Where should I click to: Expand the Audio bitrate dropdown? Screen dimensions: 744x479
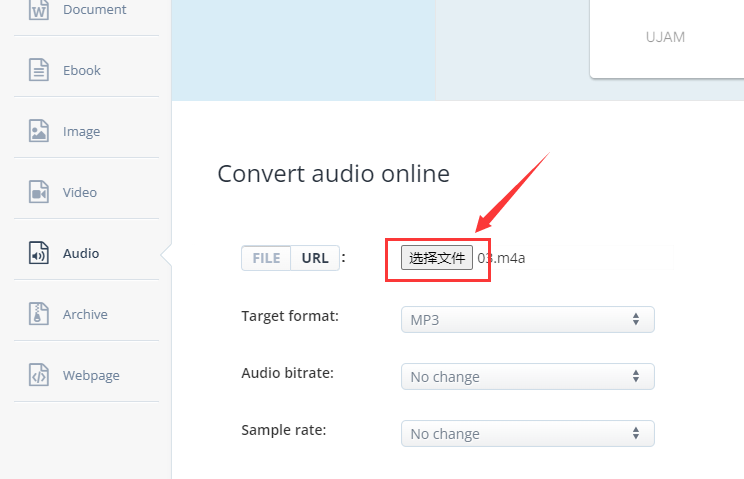[528, 377]
